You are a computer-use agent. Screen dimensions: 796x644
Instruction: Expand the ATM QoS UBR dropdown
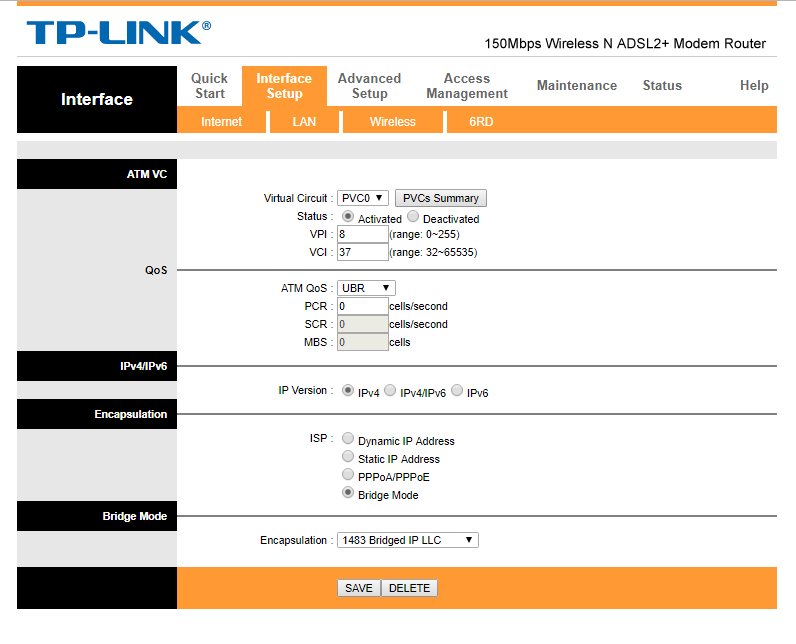click(x=366, y=288)
